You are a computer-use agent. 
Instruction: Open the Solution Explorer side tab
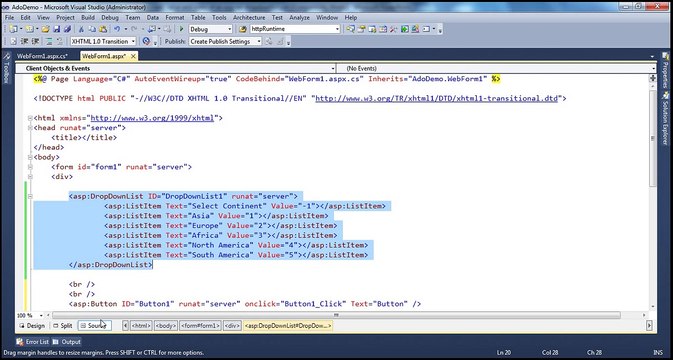[665, 117]
